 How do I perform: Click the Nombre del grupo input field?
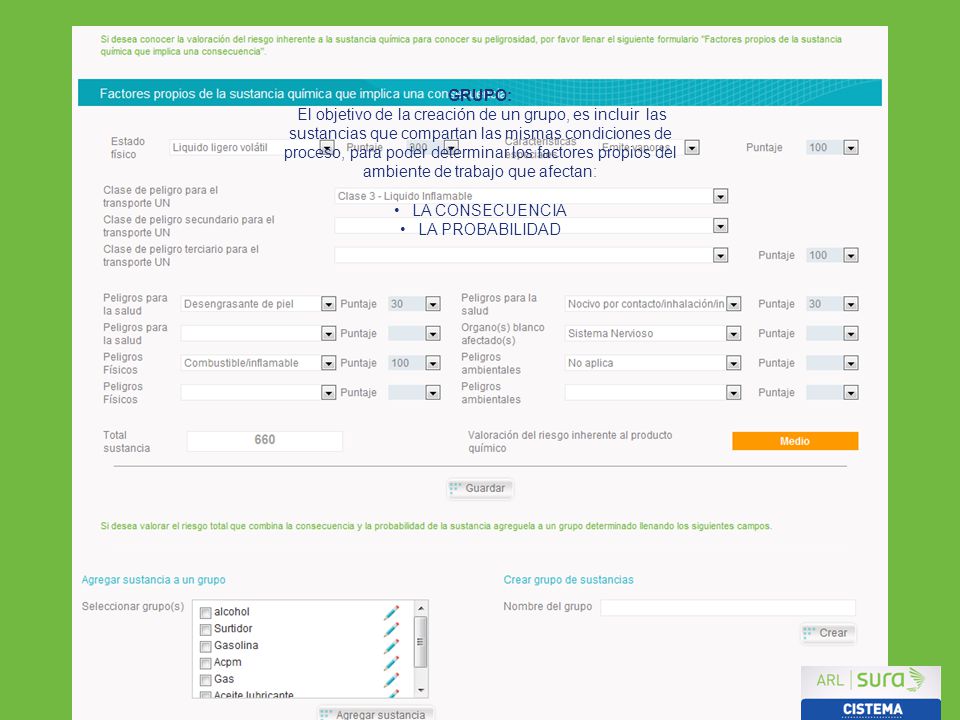pos(728,607)
